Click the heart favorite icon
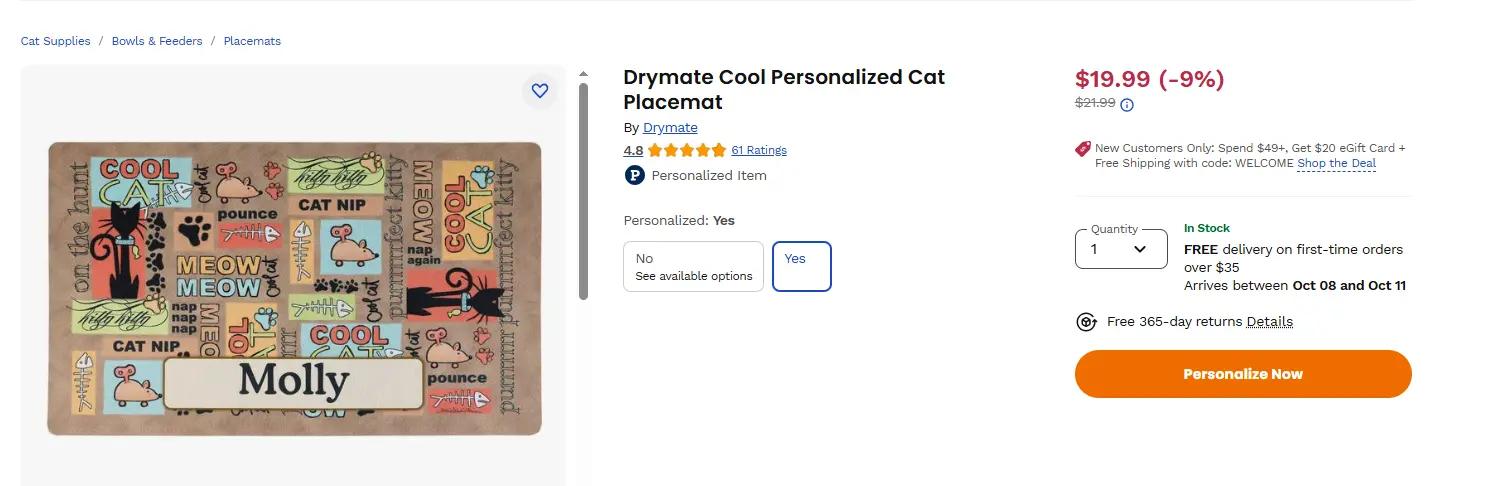The height and width of the screenshot is (486, 1495). point(540,91)
